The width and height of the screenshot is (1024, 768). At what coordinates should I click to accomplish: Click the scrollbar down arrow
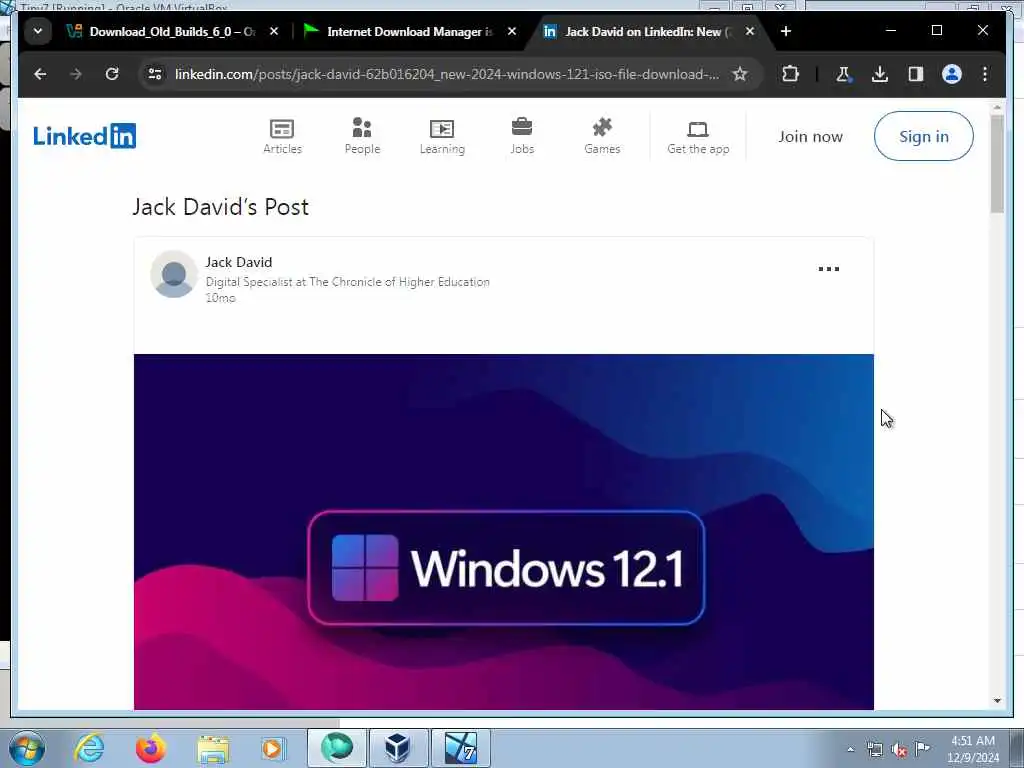(997, 701)
